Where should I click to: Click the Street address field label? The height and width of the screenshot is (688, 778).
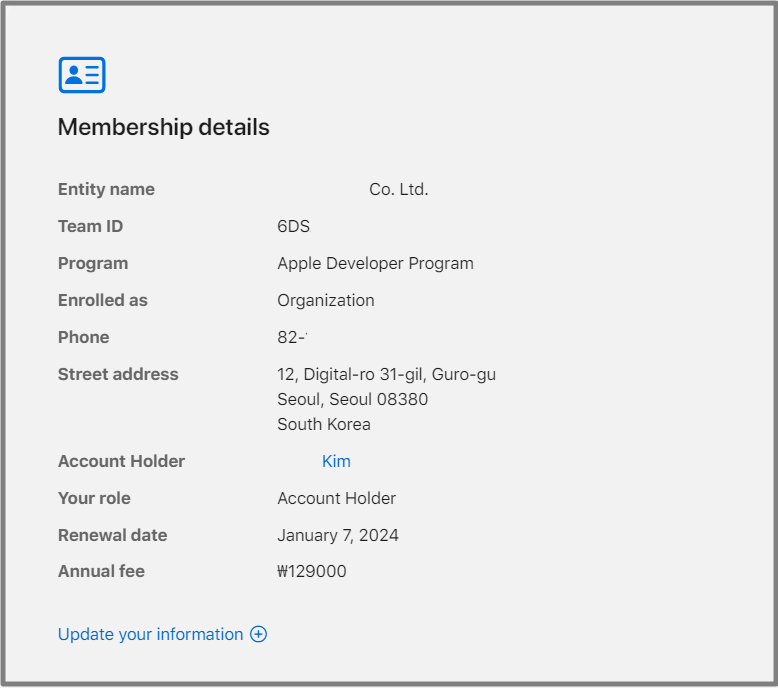118,374
